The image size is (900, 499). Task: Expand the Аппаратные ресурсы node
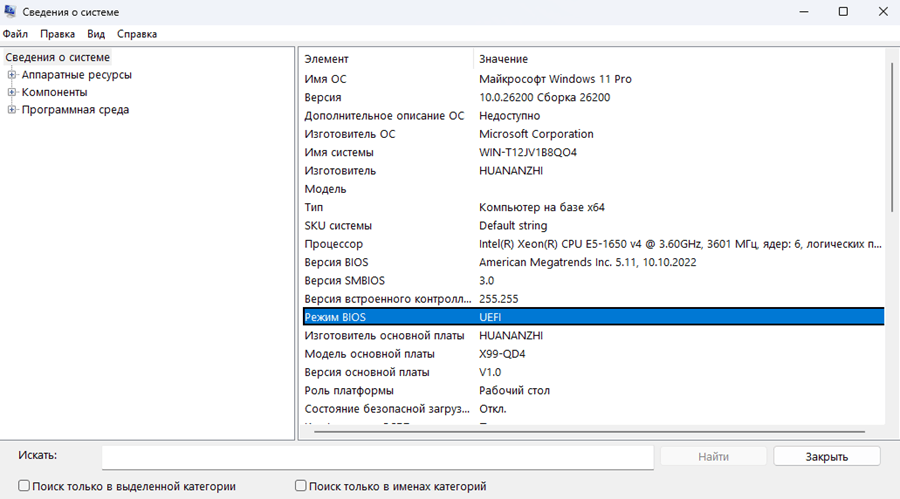[x=11, y=75]
